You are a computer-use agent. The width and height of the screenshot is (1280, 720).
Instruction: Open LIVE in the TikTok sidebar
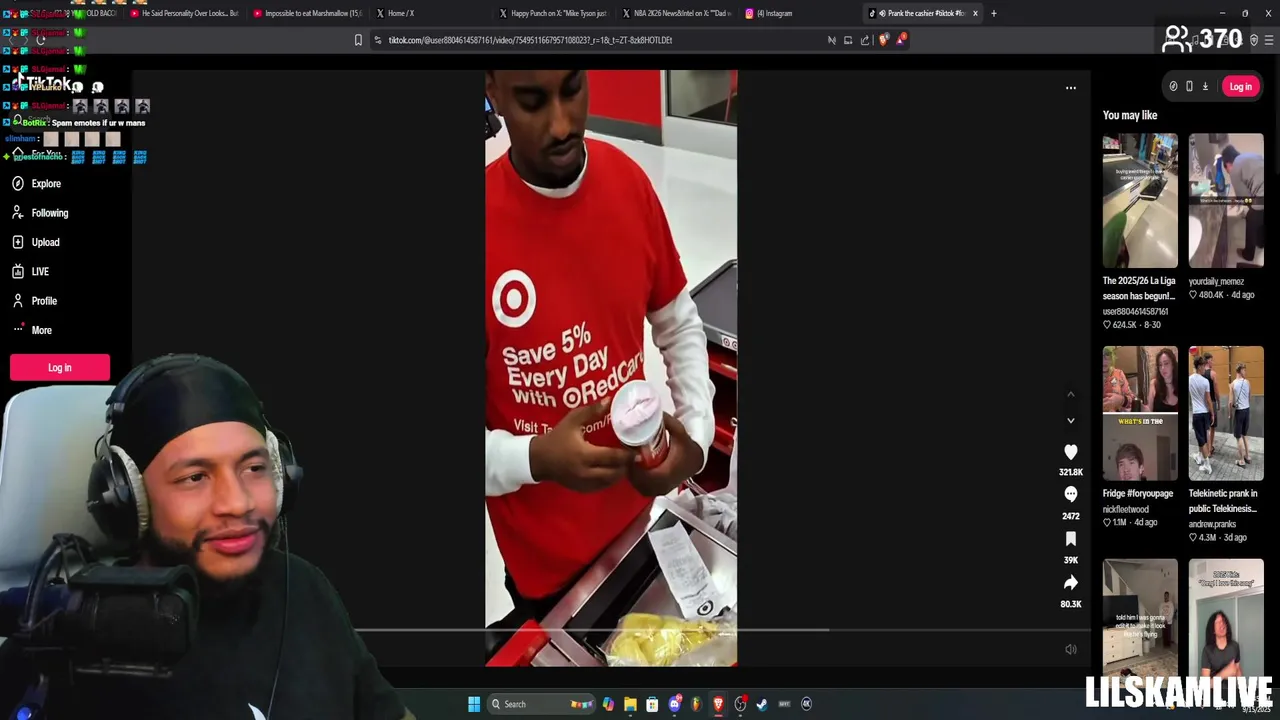[x=40, y=272]
